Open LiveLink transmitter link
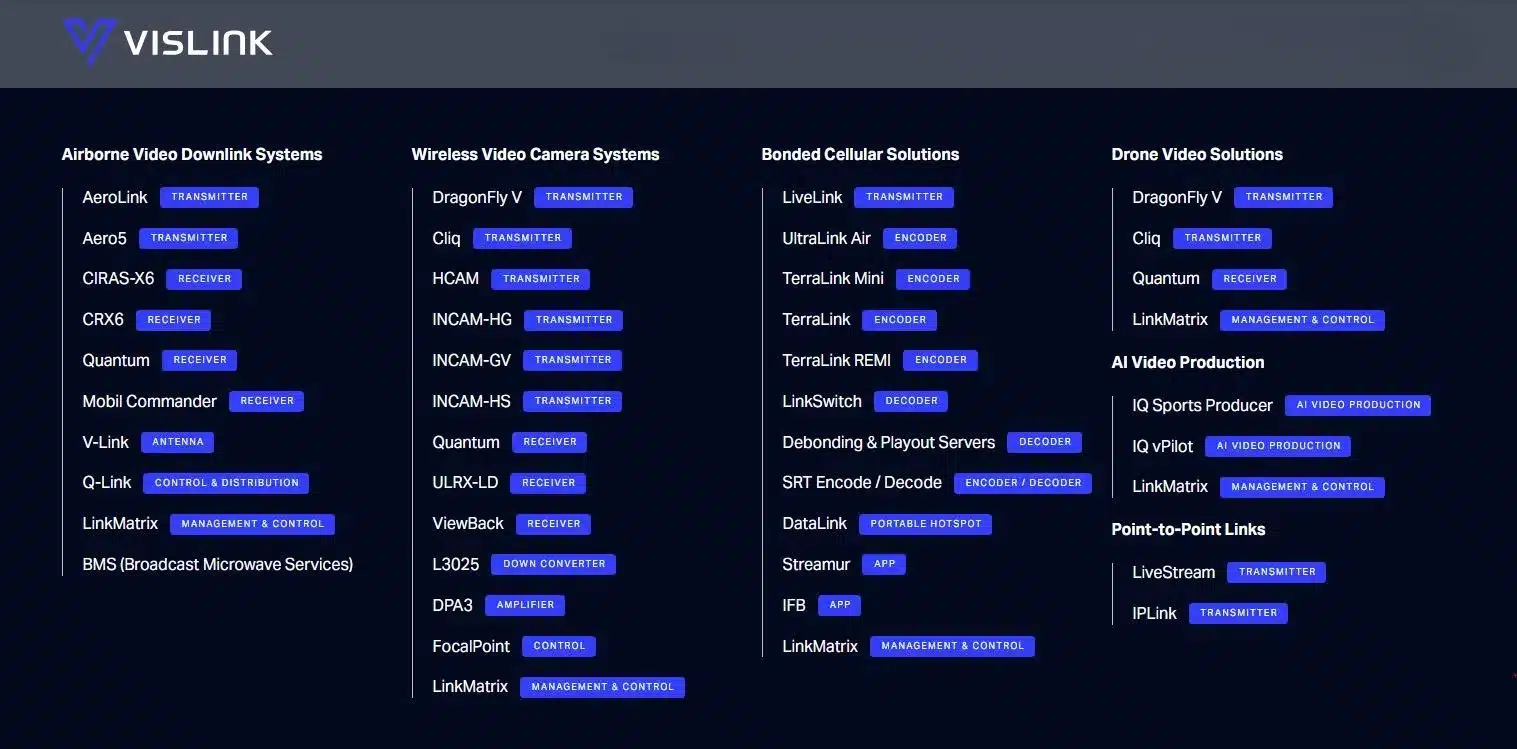Viewport: 1517px width, 749px height. [x=812, y=198]
